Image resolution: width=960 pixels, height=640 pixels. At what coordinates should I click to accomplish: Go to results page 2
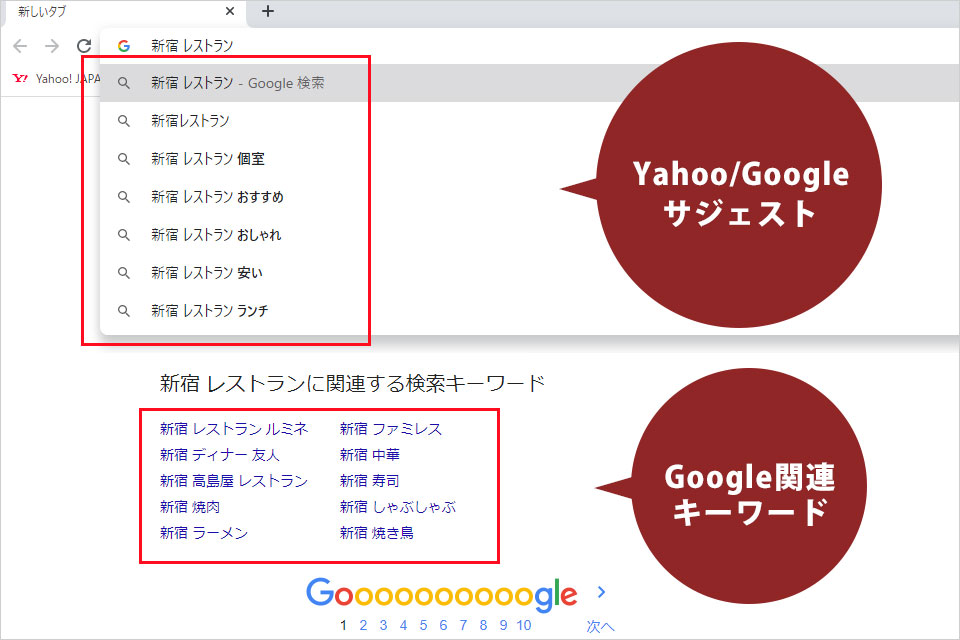point(364,626)
